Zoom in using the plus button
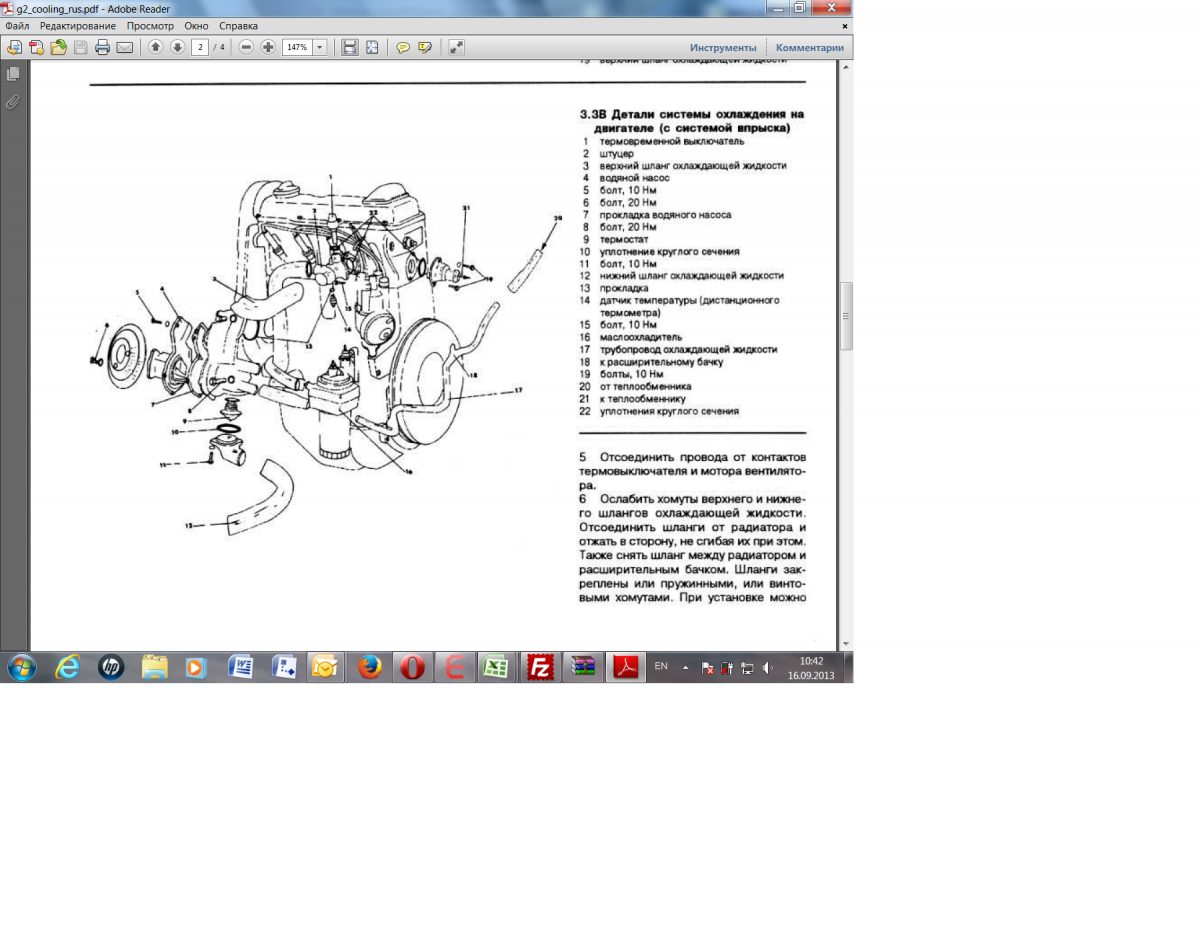This screenshot has height=950, width=1200. coord(268,47)
